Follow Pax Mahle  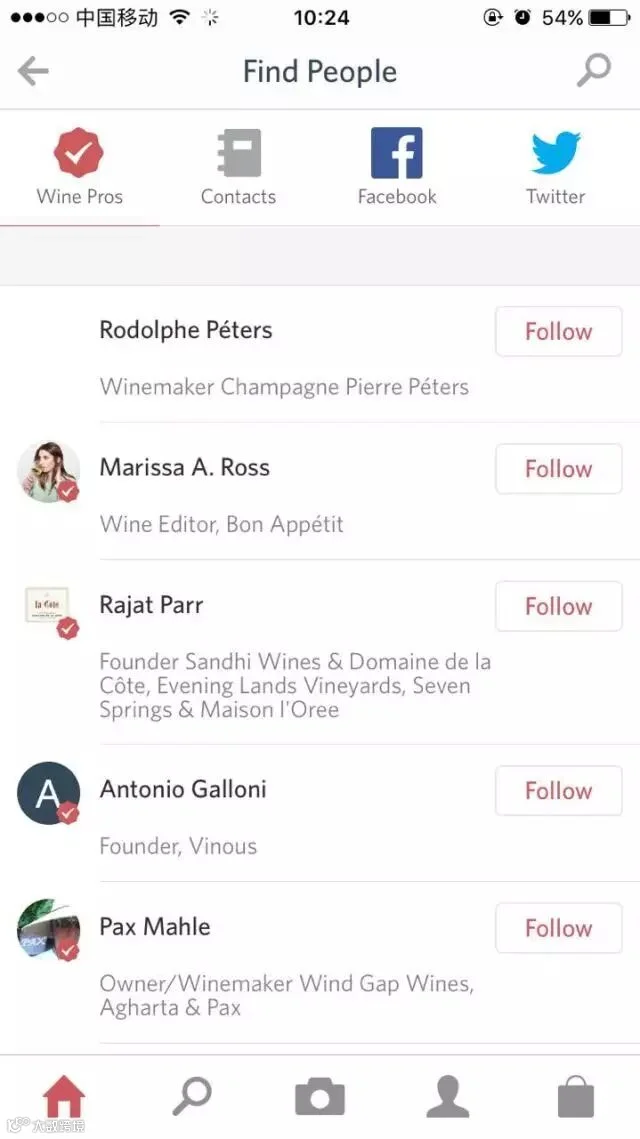[558, 928]
